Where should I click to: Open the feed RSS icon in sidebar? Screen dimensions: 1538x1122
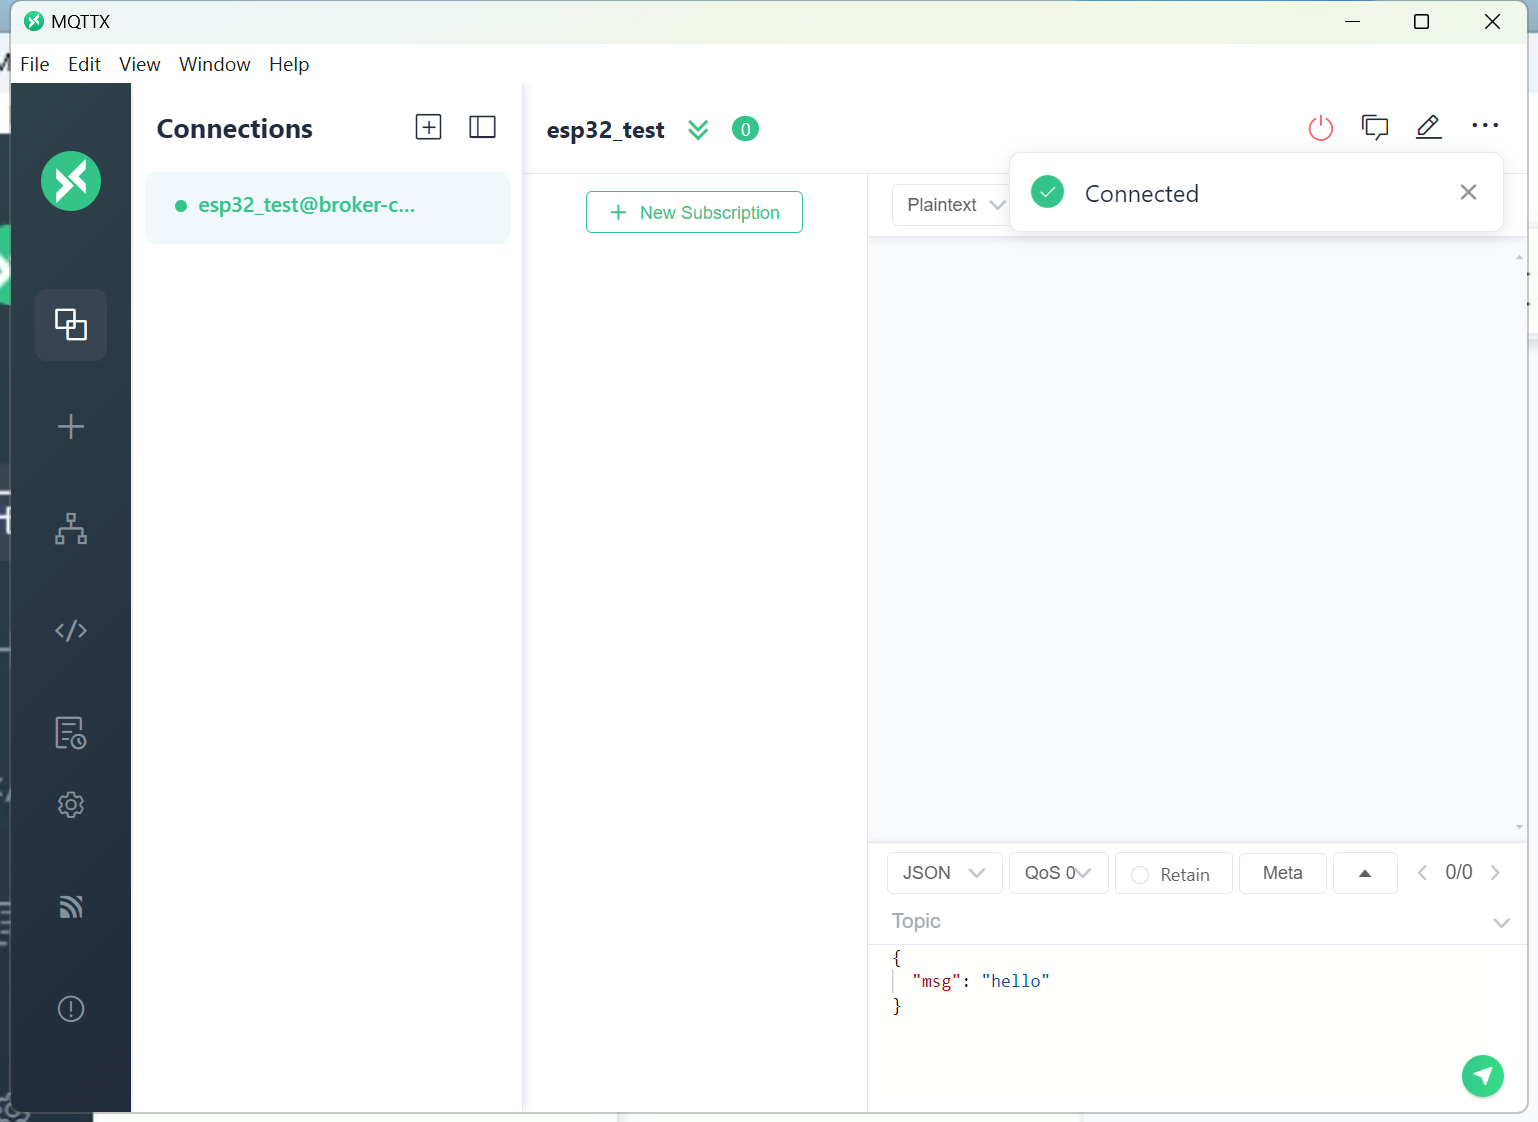click(x=71, y=907)
